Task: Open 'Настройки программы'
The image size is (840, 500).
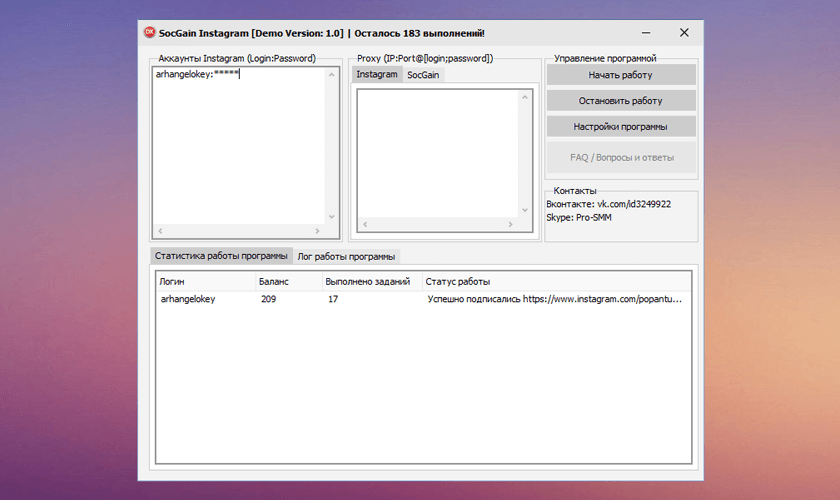Action: click(x=621, y=126)
